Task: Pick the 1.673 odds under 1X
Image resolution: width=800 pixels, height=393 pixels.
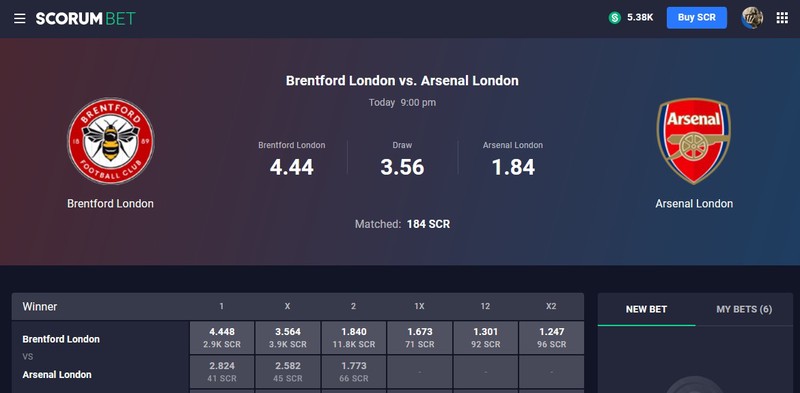Action: pos(419,337)
